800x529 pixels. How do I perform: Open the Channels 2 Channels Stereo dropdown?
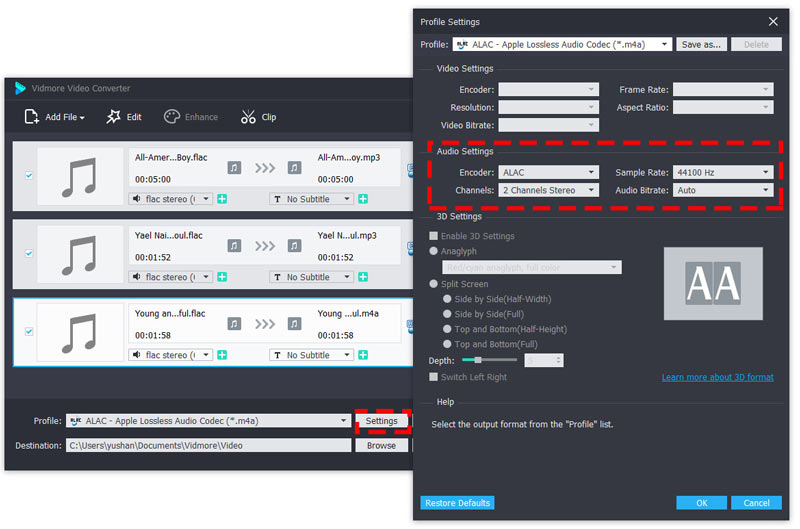[548, 190]
